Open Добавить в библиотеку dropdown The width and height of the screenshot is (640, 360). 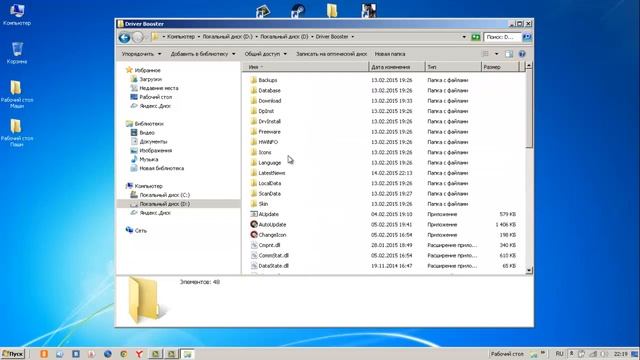[x=203, y=54]
